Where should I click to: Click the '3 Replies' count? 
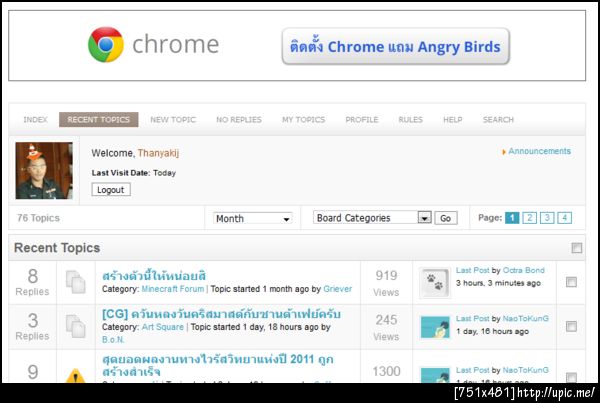(33, 327)
